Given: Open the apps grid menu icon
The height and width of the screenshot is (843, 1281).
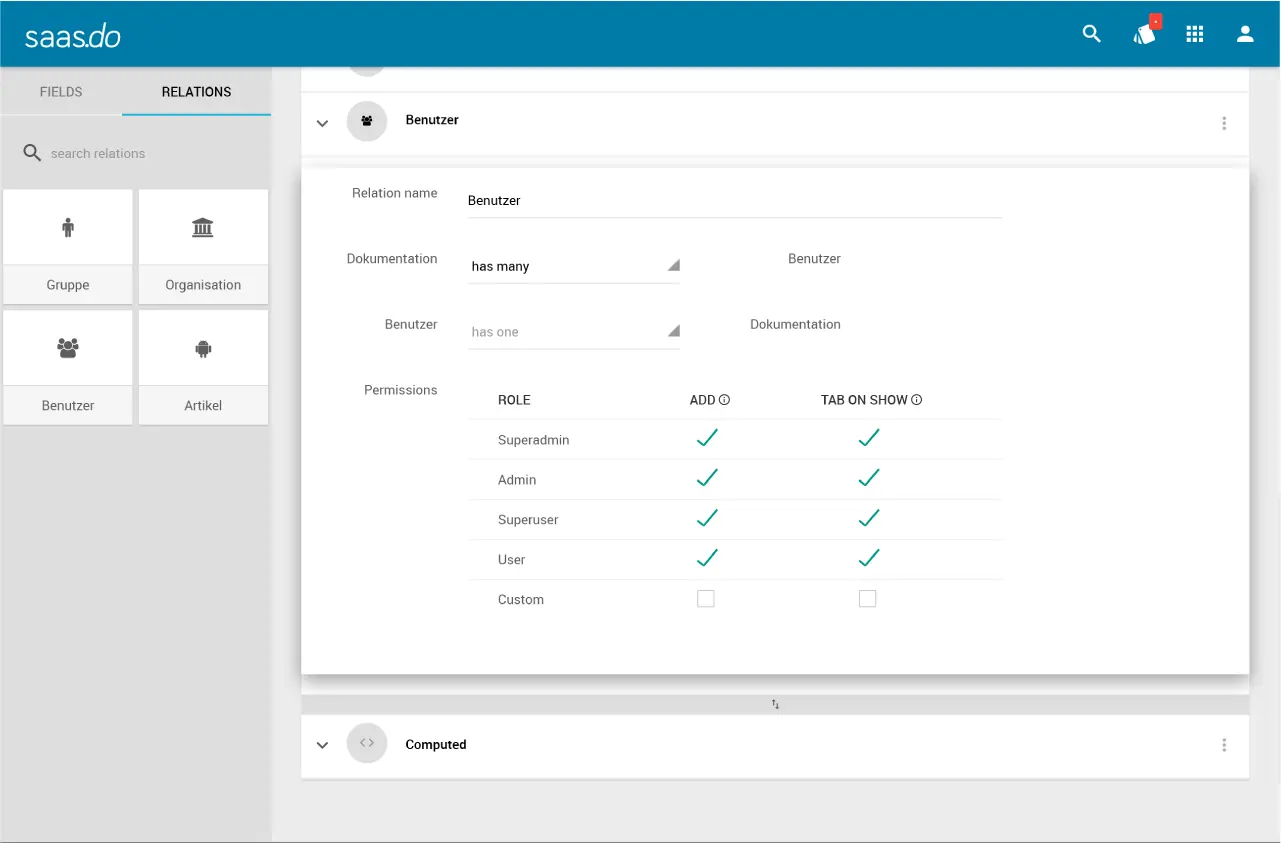Looking at the screenshot, I should pyautogui.click(x=1194, y=34).
